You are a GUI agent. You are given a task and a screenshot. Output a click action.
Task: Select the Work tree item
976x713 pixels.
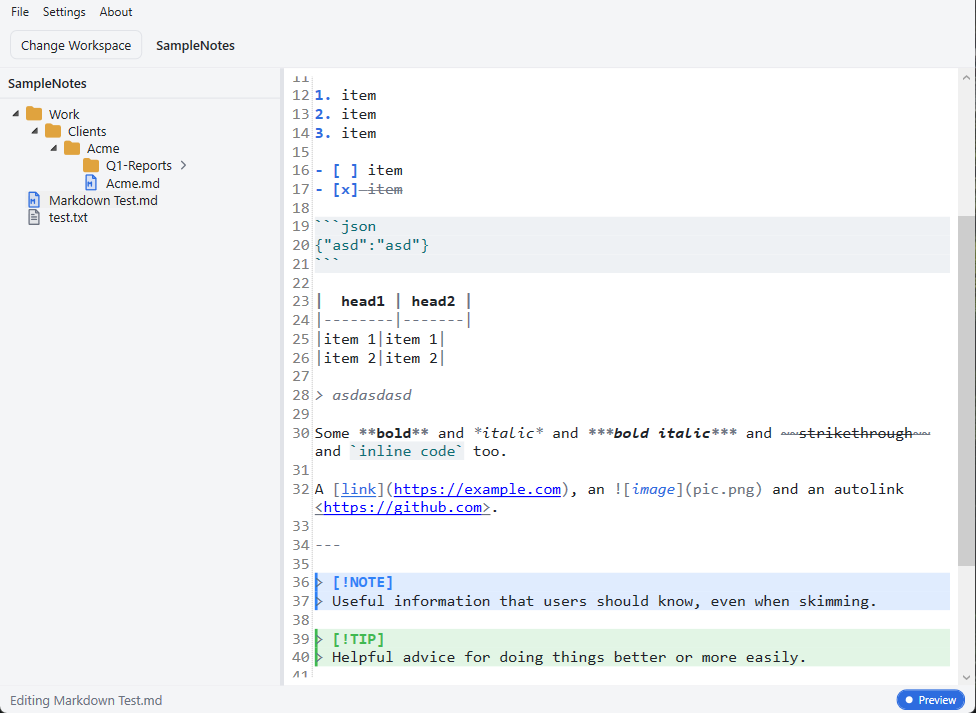64,115
